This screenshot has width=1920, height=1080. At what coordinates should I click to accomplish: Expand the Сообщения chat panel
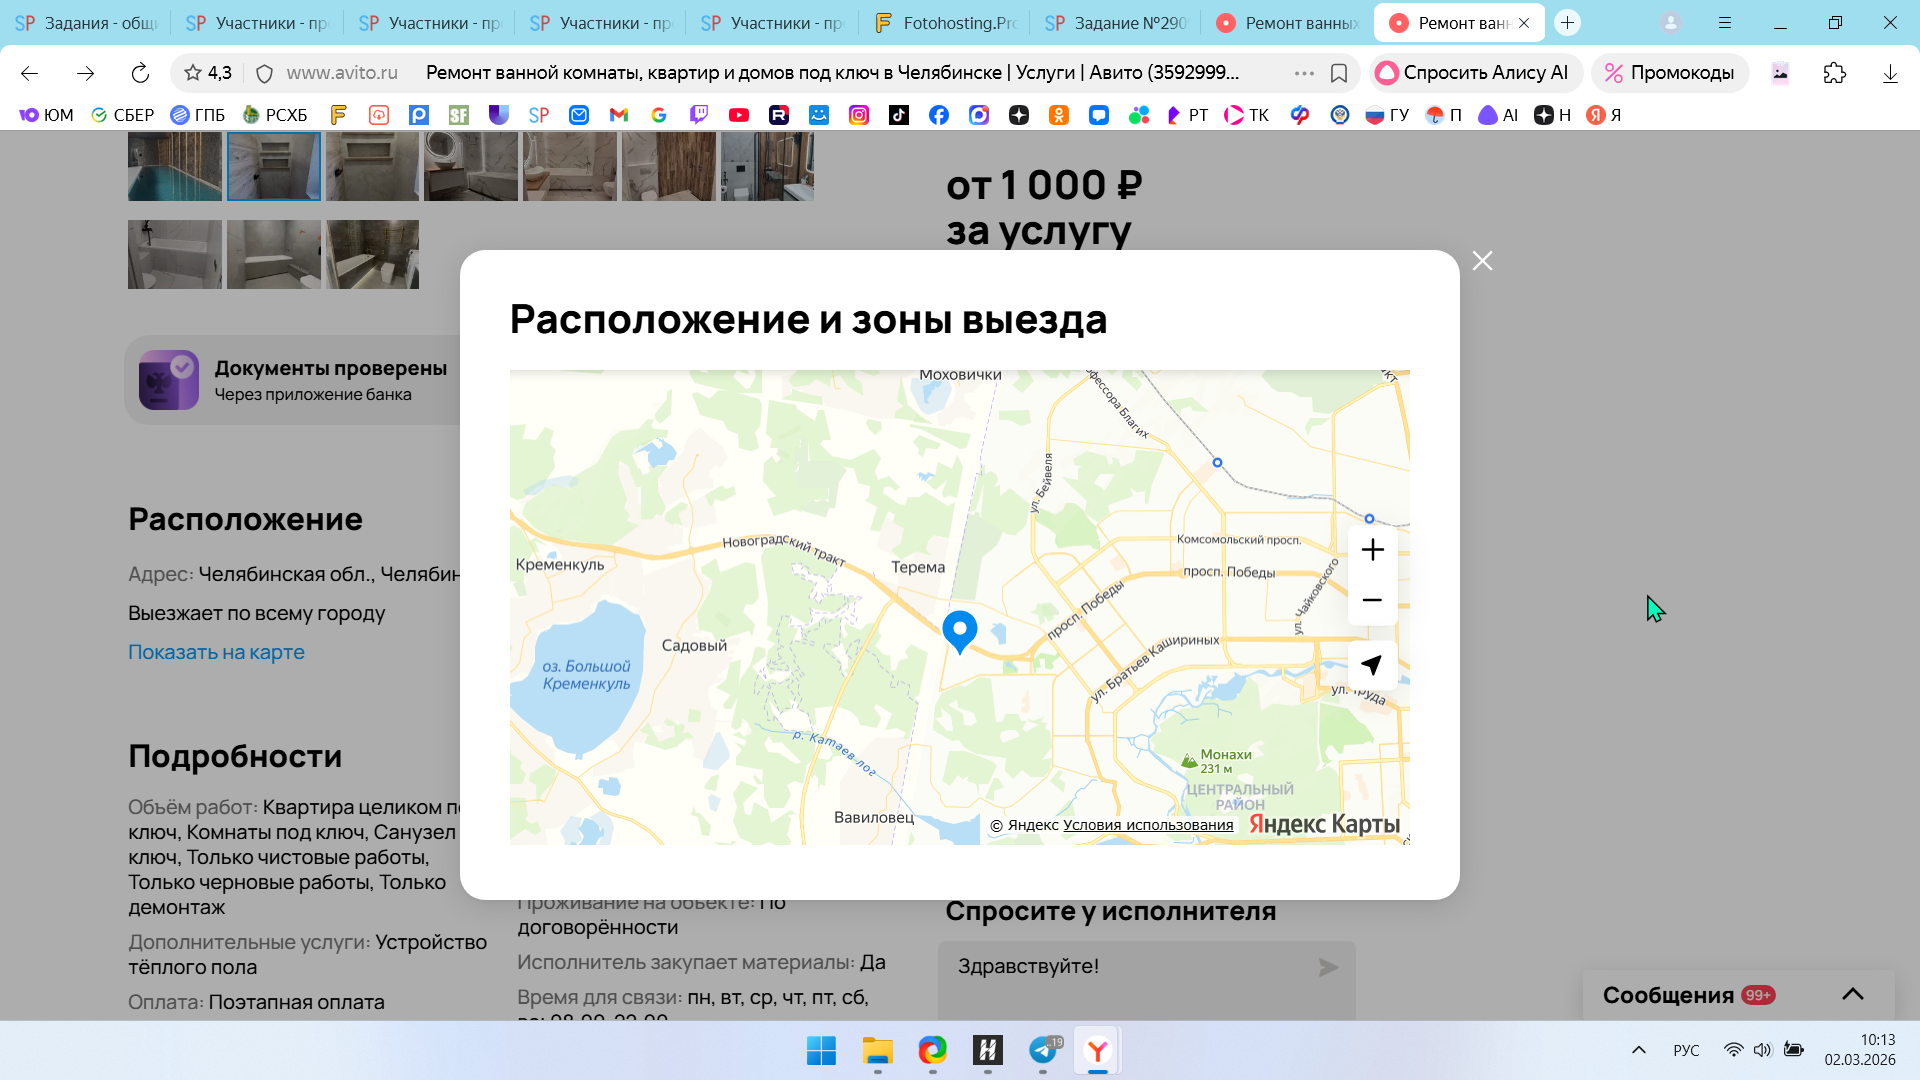[1852, 994]
